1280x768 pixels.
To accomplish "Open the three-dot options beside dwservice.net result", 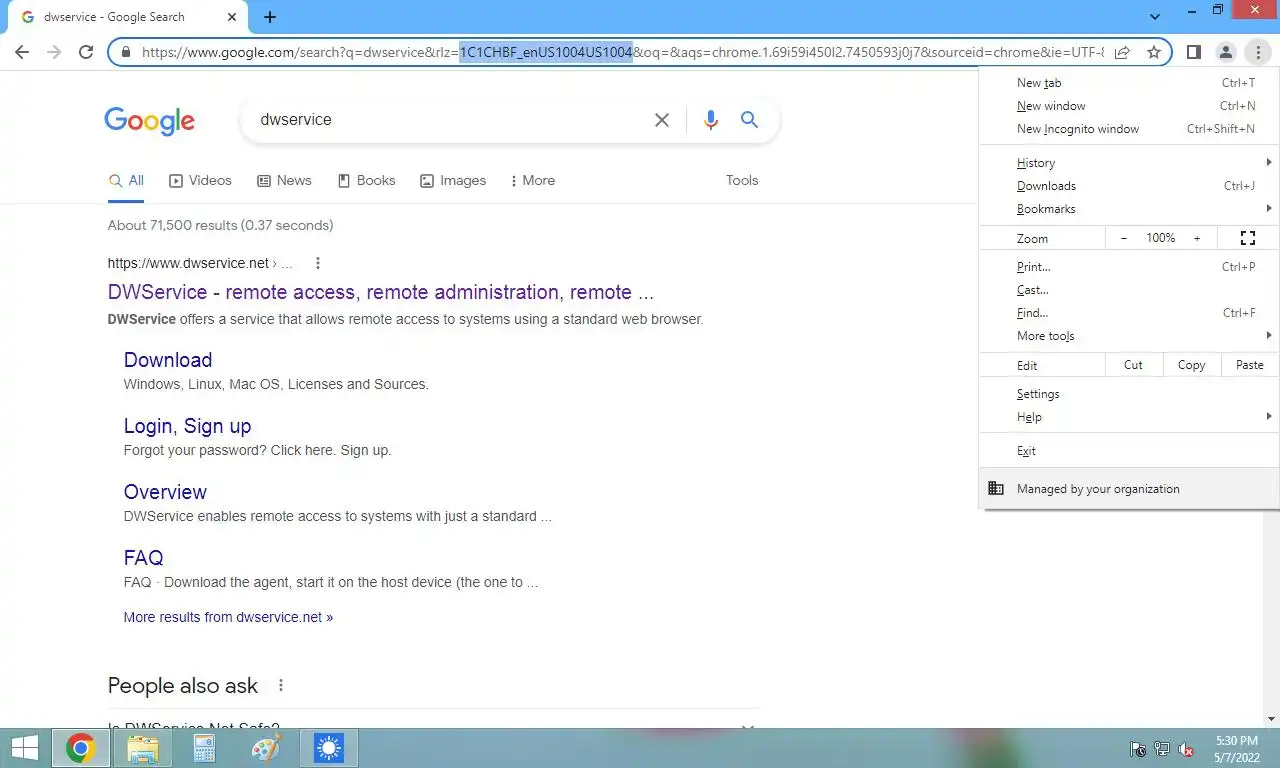I will point(318,263).
